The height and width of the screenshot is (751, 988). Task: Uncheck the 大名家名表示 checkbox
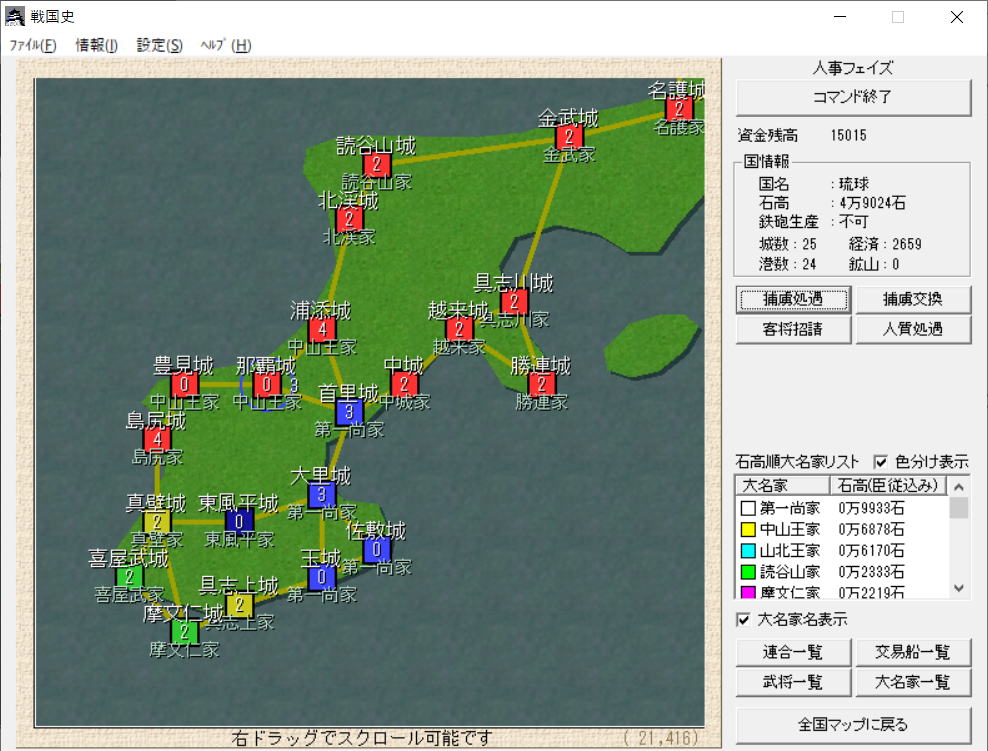pos(743,619)
